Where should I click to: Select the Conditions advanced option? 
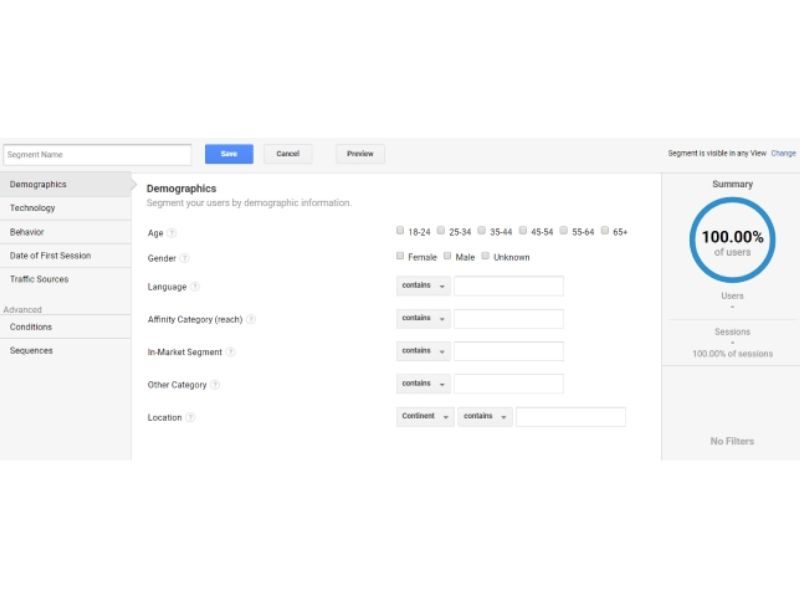pos(31,327)
